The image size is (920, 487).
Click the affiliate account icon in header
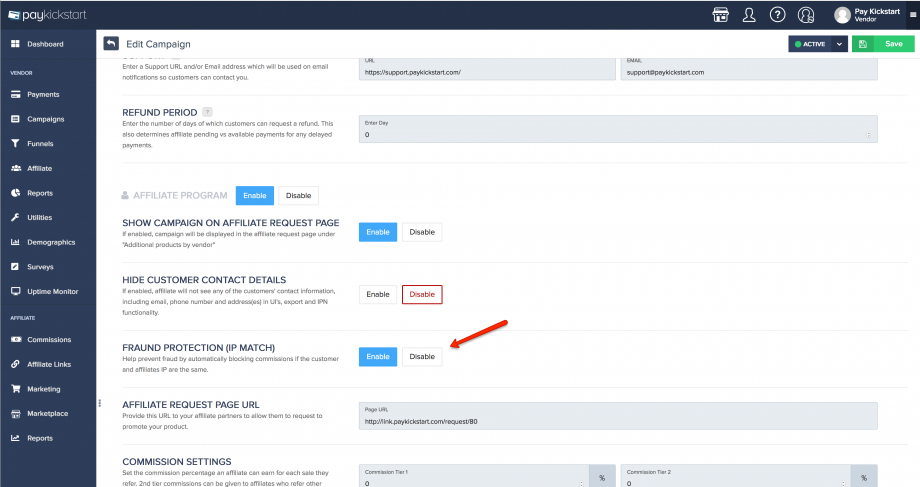[806, 14]
